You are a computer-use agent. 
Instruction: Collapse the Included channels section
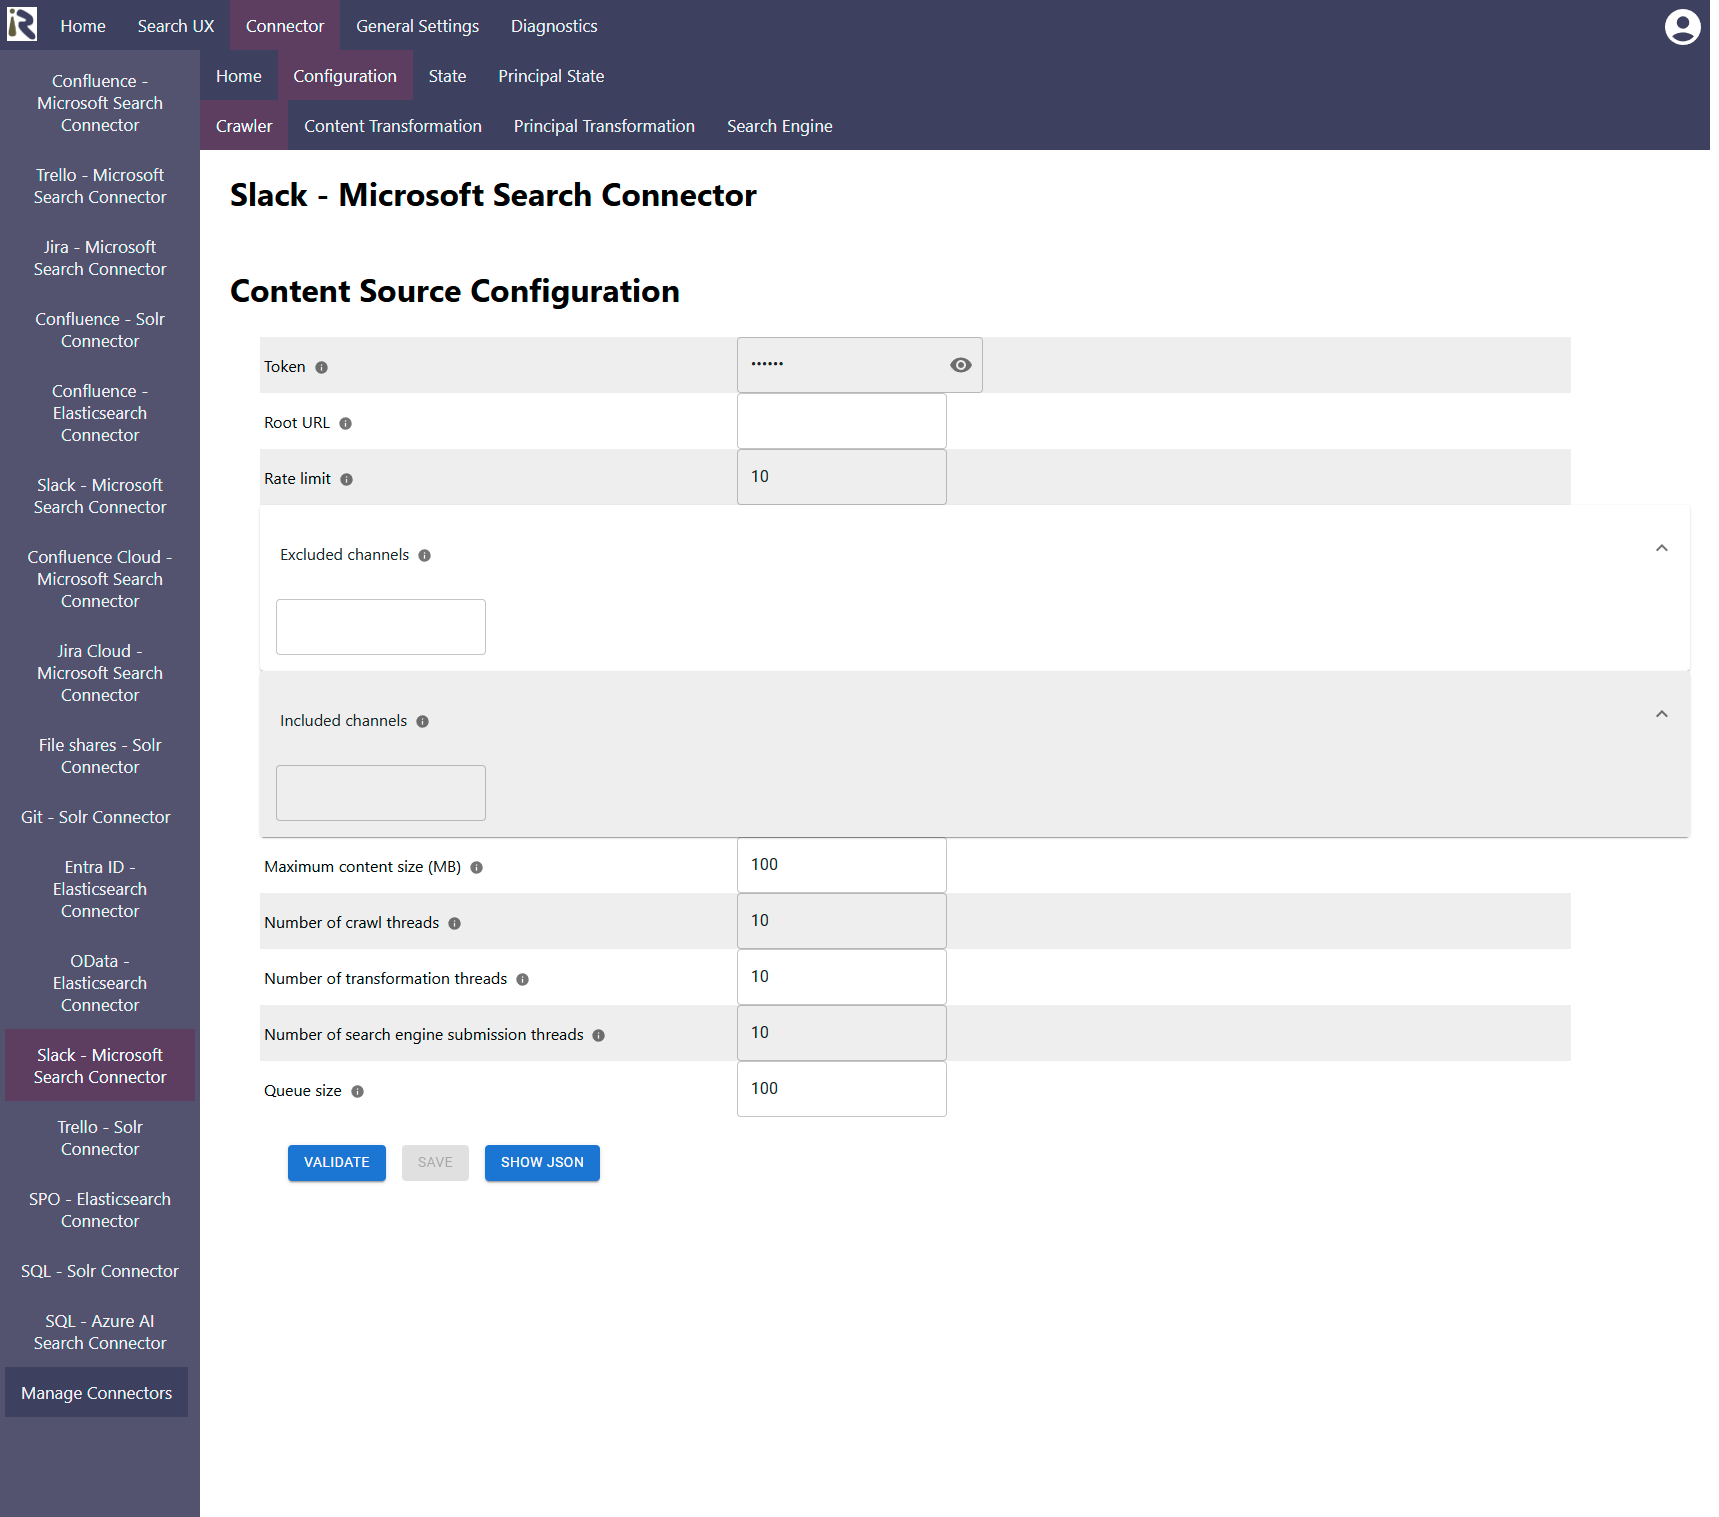coord(1662,714)
